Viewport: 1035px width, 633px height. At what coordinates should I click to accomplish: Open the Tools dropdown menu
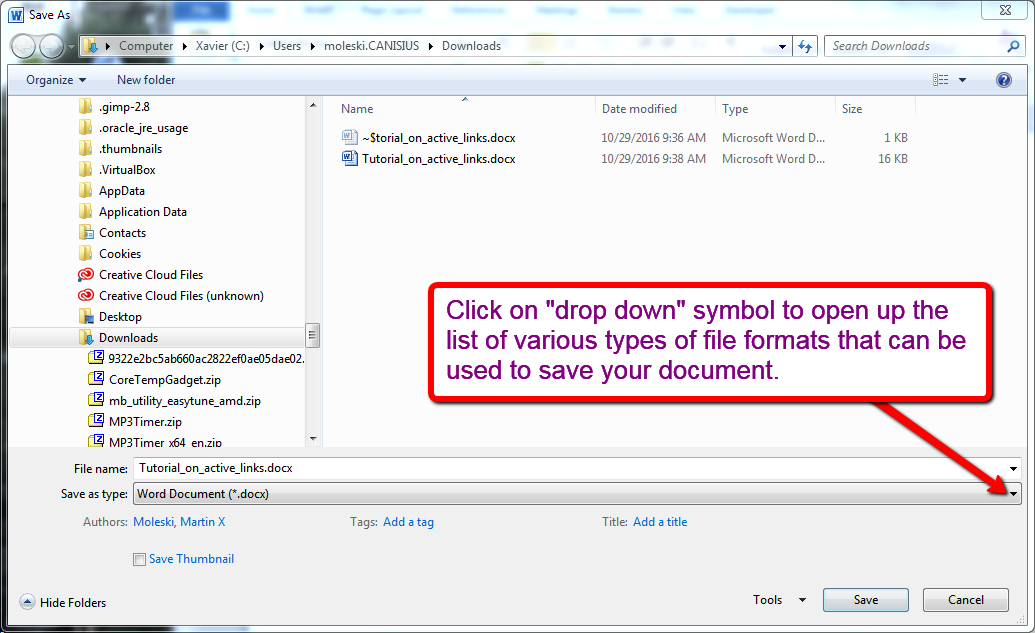(779, 600)
